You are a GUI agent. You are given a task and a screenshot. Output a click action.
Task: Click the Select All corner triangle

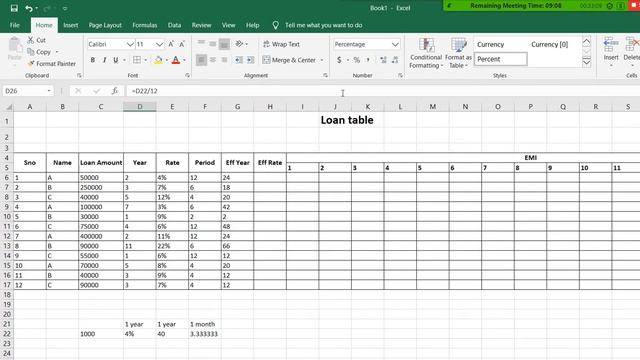pos(8,107)
